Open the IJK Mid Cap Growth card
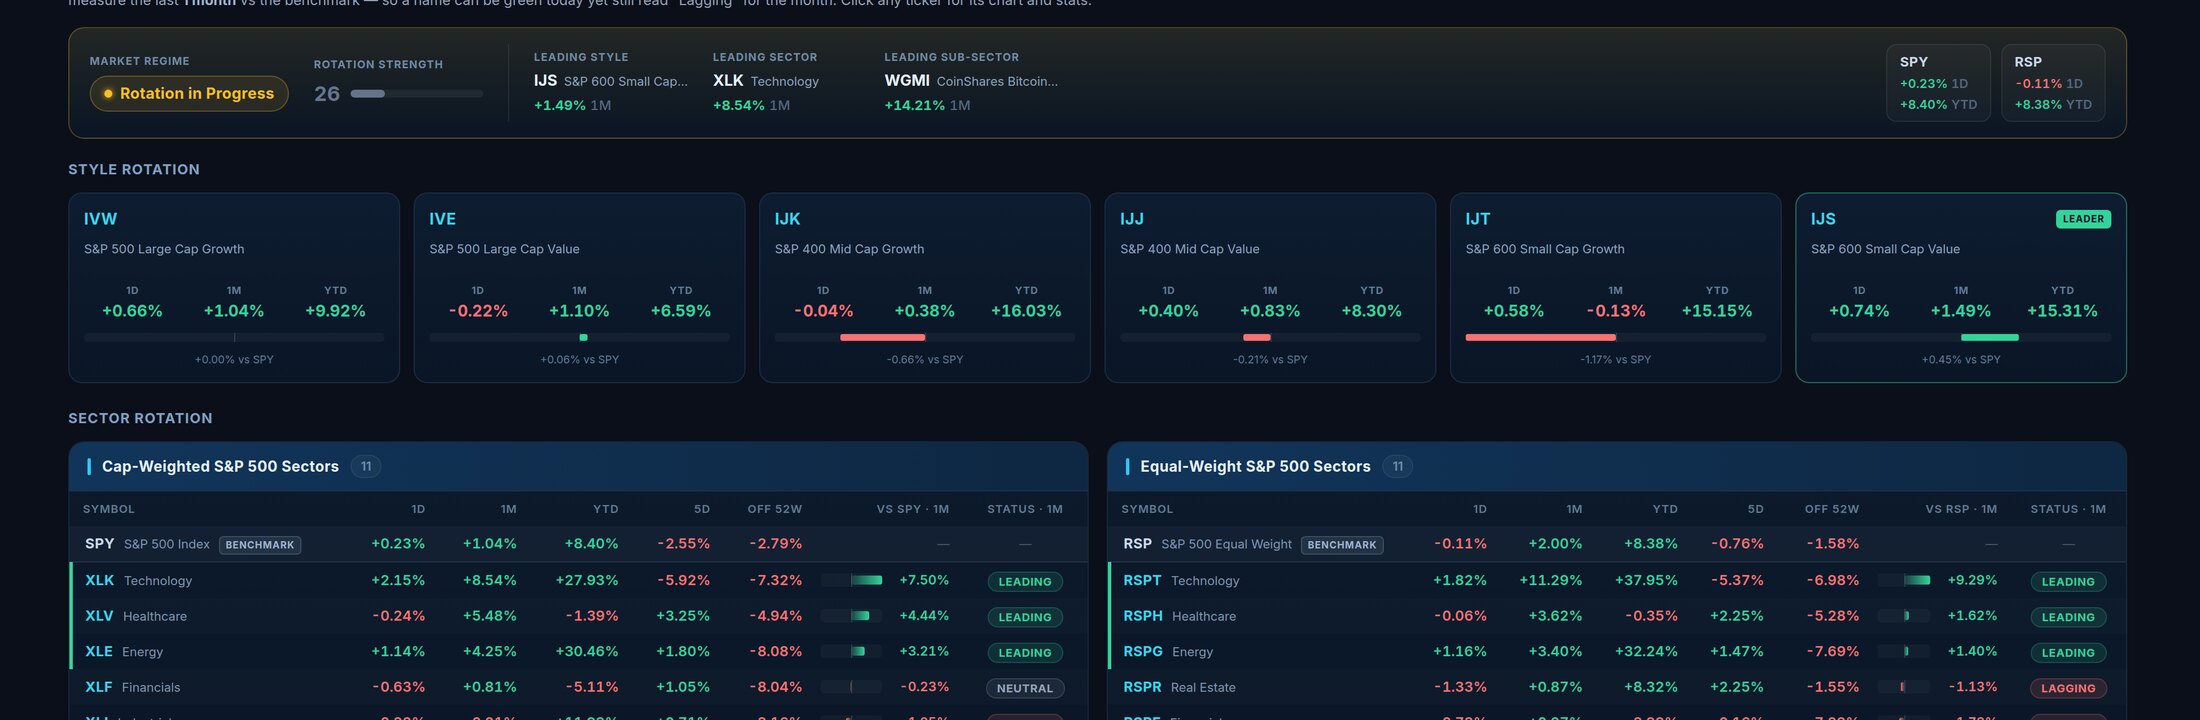 point(925,288)
